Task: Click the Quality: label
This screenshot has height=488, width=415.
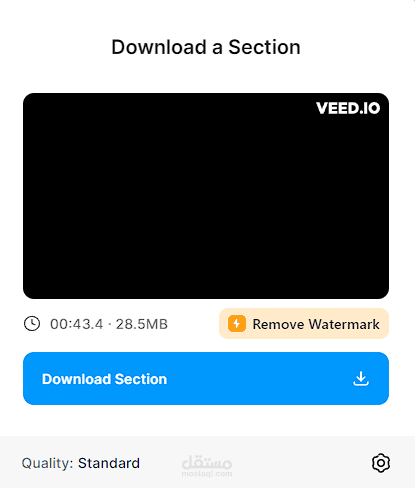Action: point(47,463)
